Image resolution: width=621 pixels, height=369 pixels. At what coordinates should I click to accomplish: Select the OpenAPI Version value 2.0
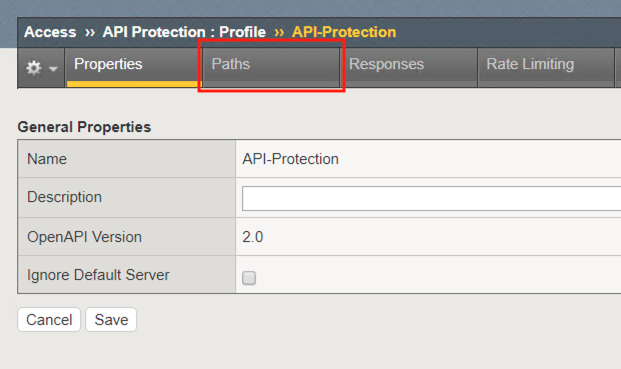pyautogui.click(x=253, y=237)
